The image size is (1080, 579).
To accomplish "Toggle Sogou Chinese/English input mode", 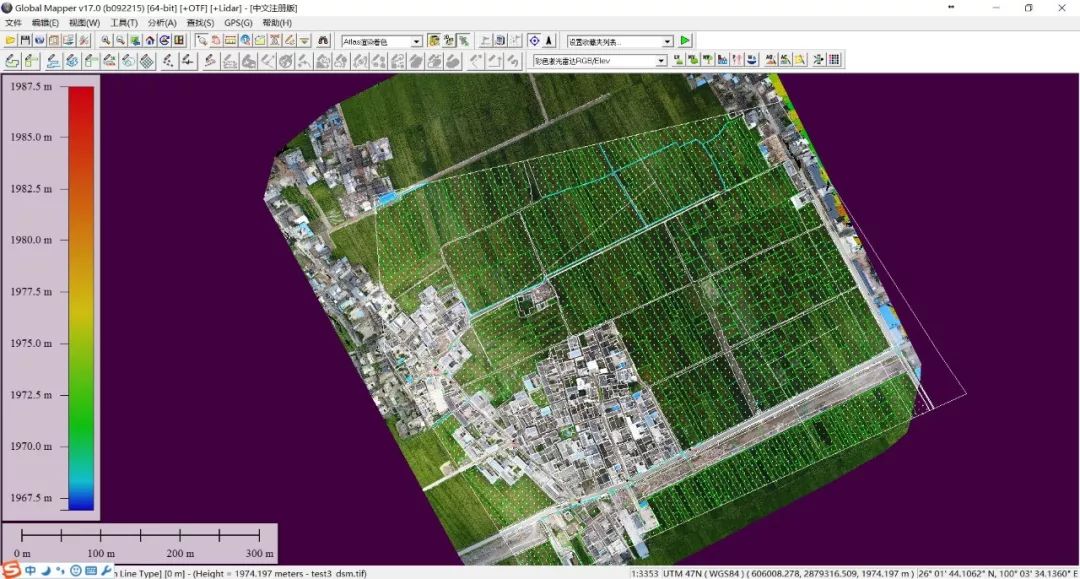I will [31, 571].
